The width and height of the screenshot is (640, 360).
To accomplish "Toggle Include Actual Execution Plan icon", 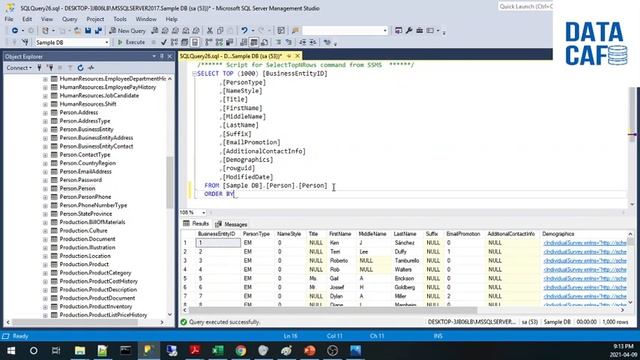I will coord(209,42).
